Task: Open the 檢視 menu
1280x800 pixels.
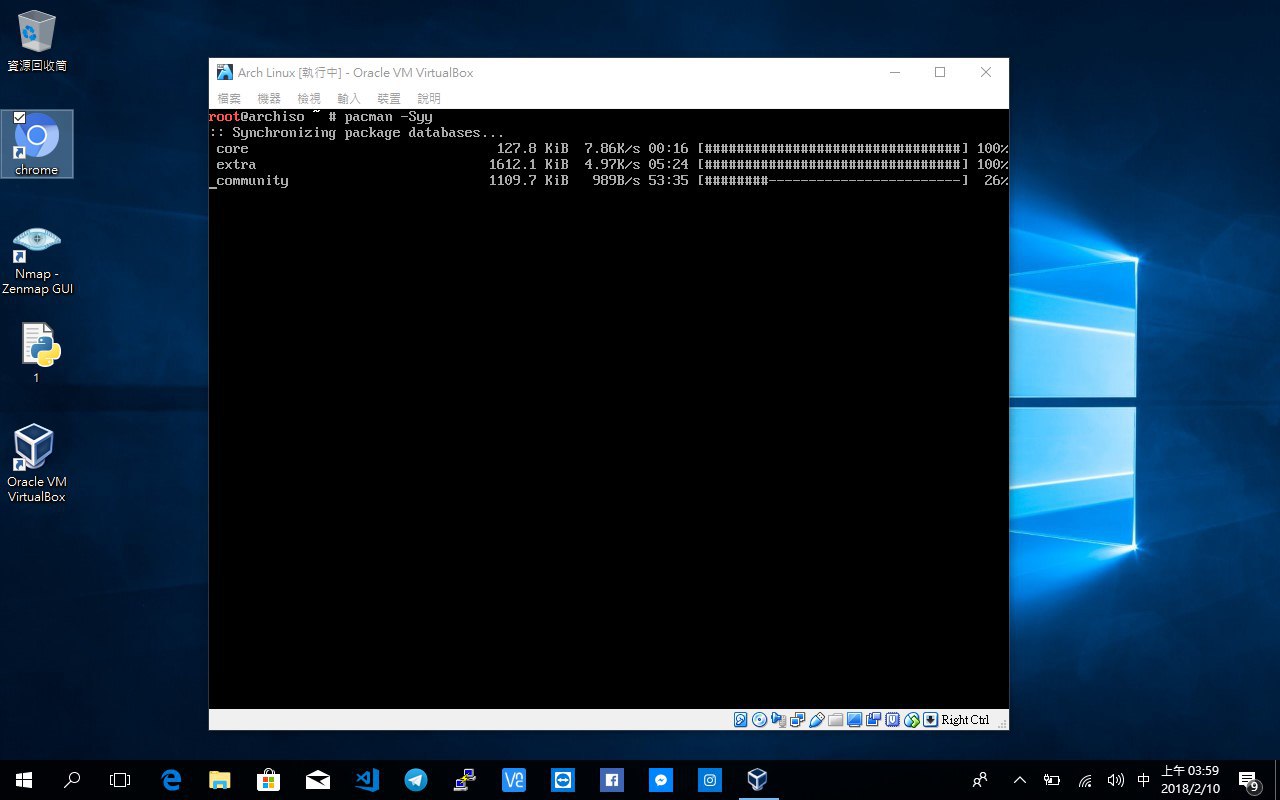Action: tap(309, 98)
